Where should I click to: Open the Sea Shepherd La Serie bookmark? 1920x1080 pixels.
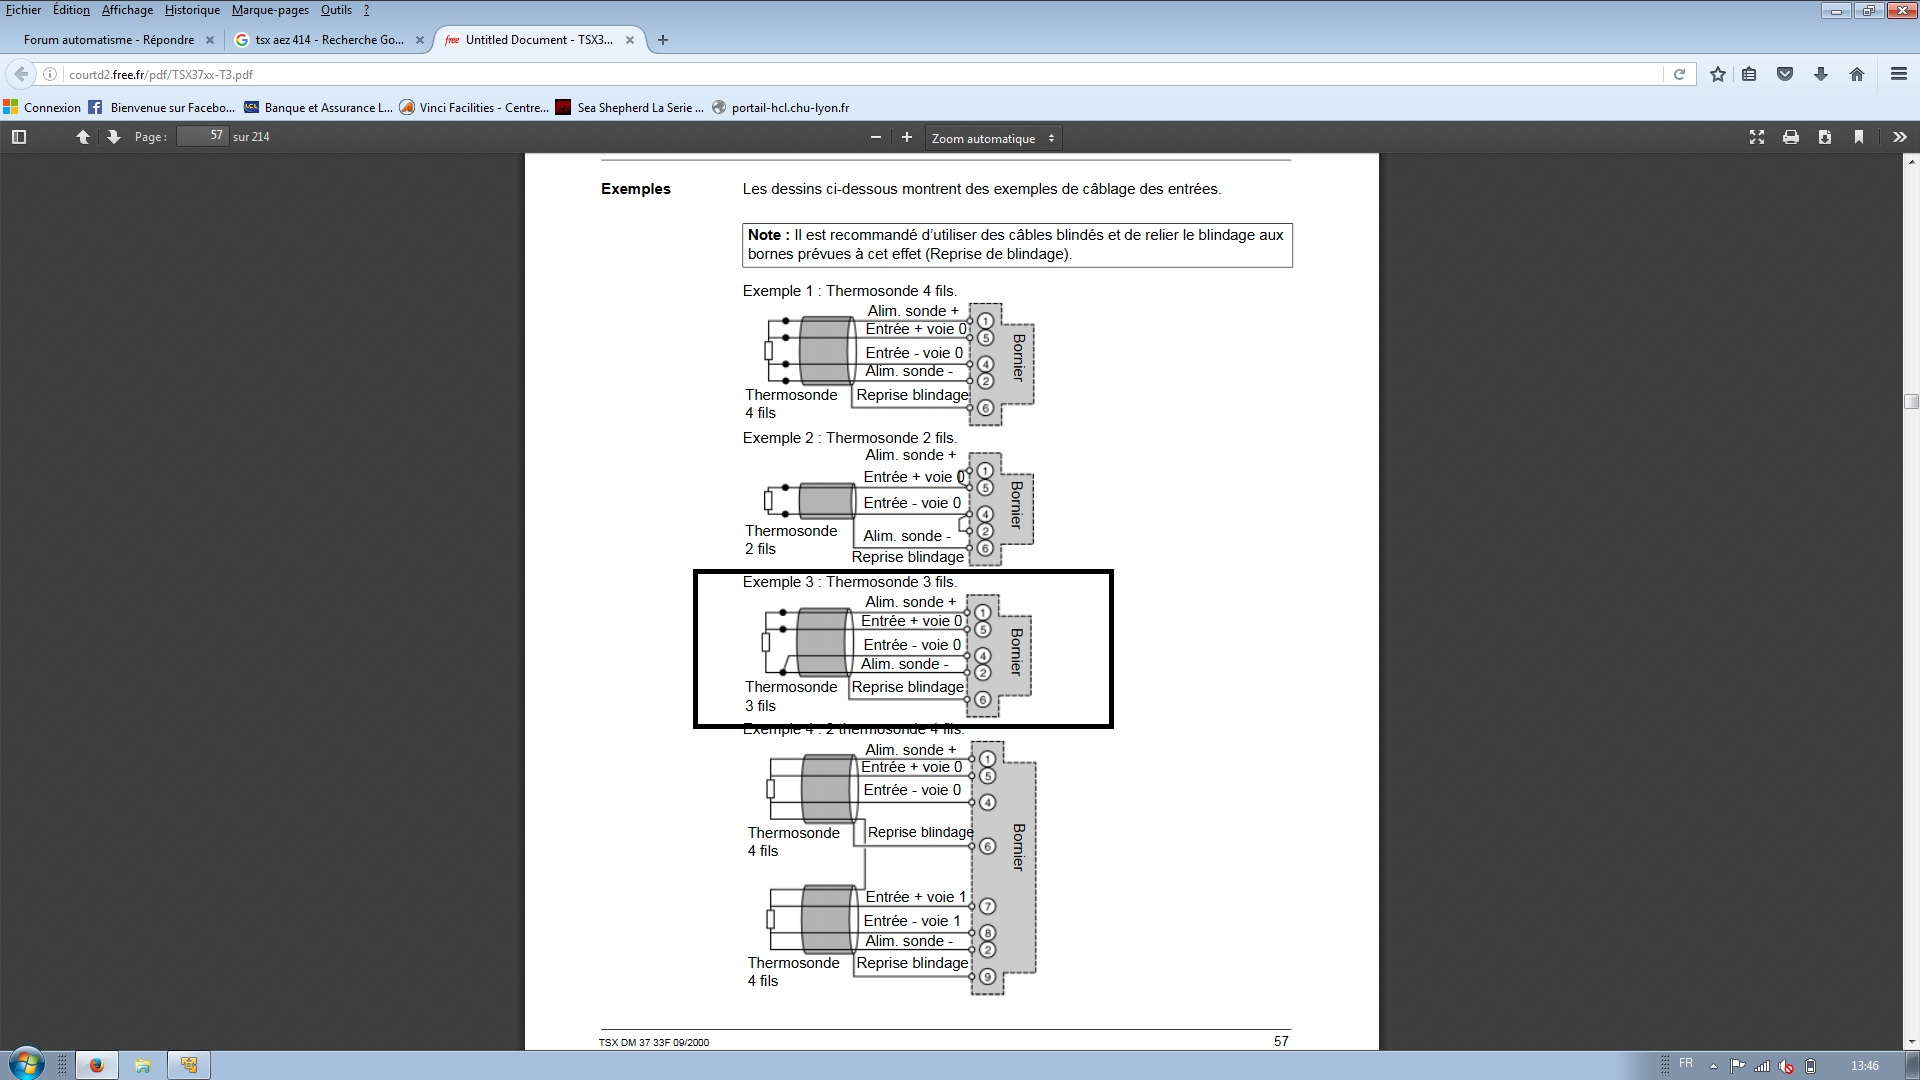tap(630, 108)
